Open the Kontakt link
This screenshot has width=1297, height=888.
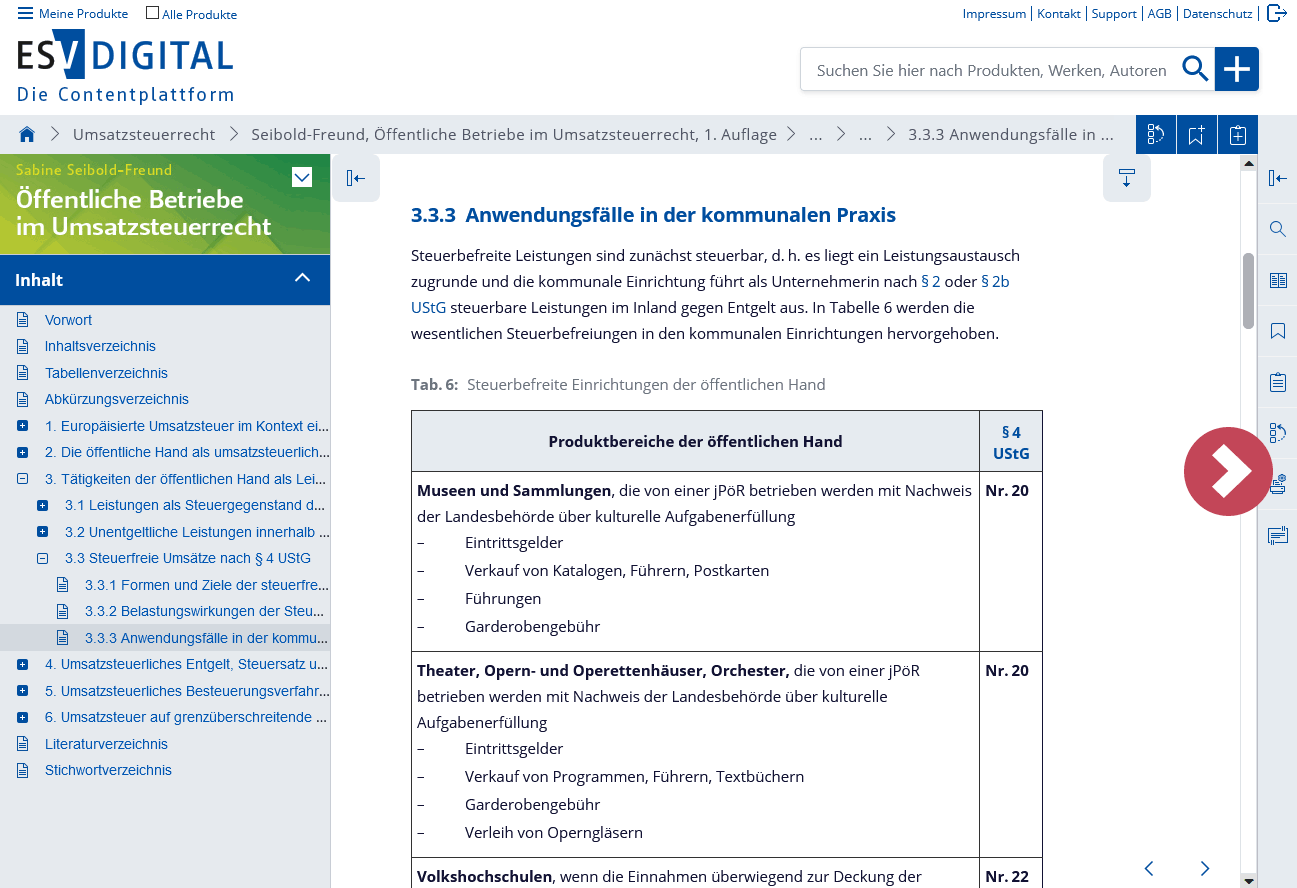pos(1059,14)
